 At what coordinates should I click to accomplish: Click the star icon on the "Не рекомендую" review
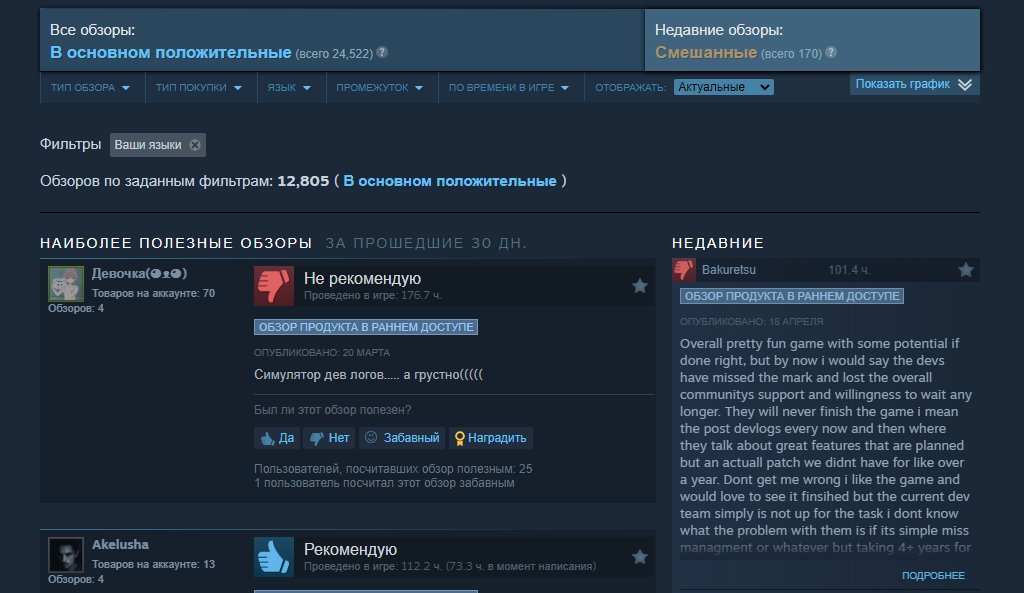click(640, 286)
